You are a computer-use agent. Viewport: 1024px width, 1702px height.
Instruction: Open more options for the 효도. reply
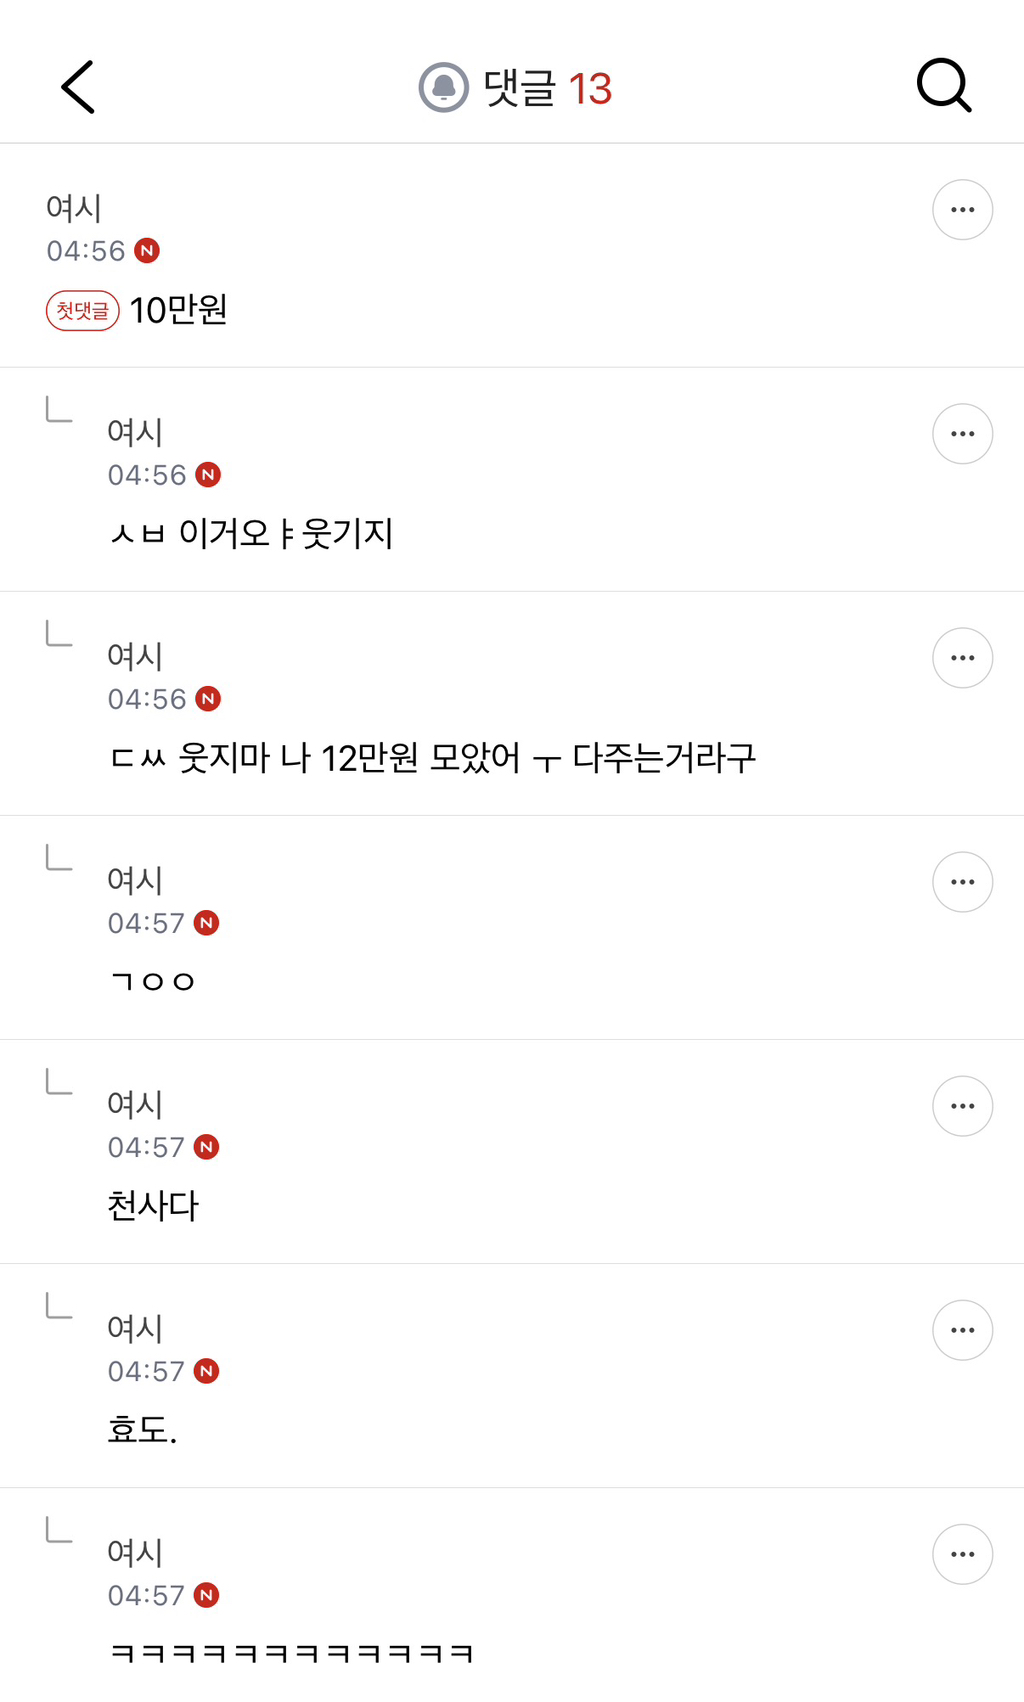(962, 1330)
